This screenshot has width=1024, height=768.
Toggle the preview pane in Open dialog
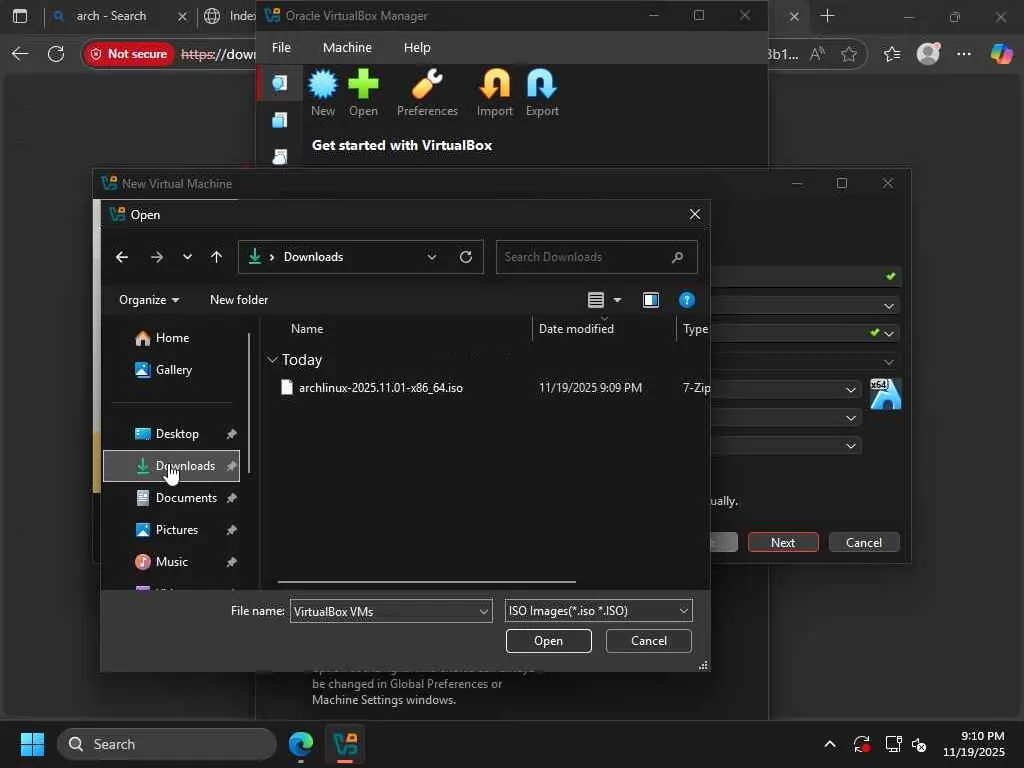point(650,300)
